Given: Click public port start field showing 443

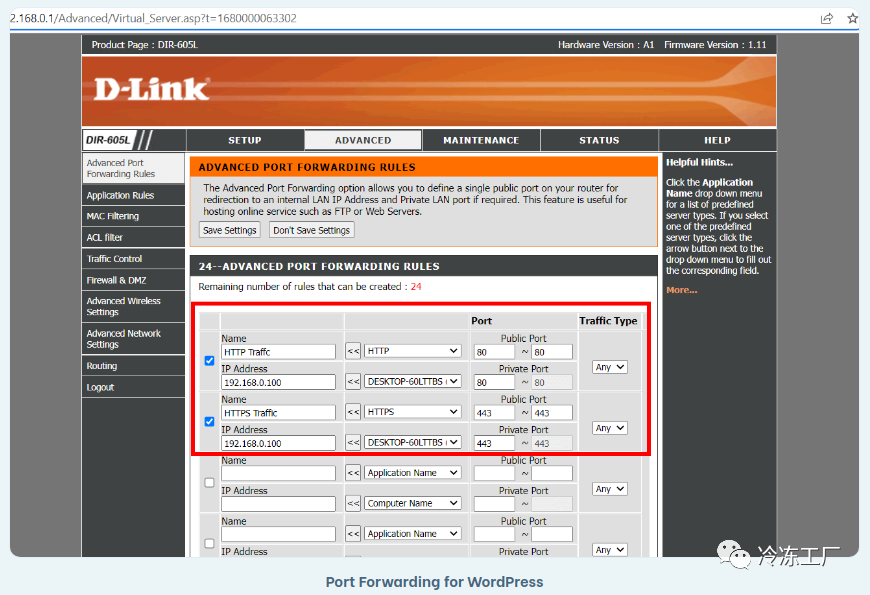Looking at the screenshot, I should (x=494, y=413).
